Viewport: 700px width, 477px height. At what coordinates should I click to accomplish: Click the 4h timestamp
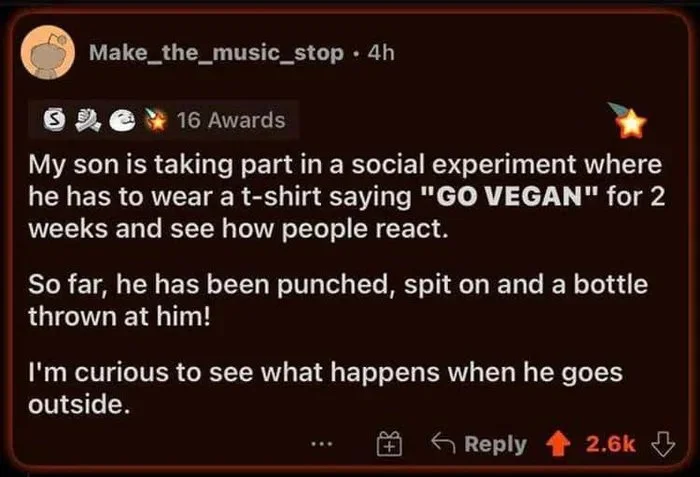click(381, 53)
